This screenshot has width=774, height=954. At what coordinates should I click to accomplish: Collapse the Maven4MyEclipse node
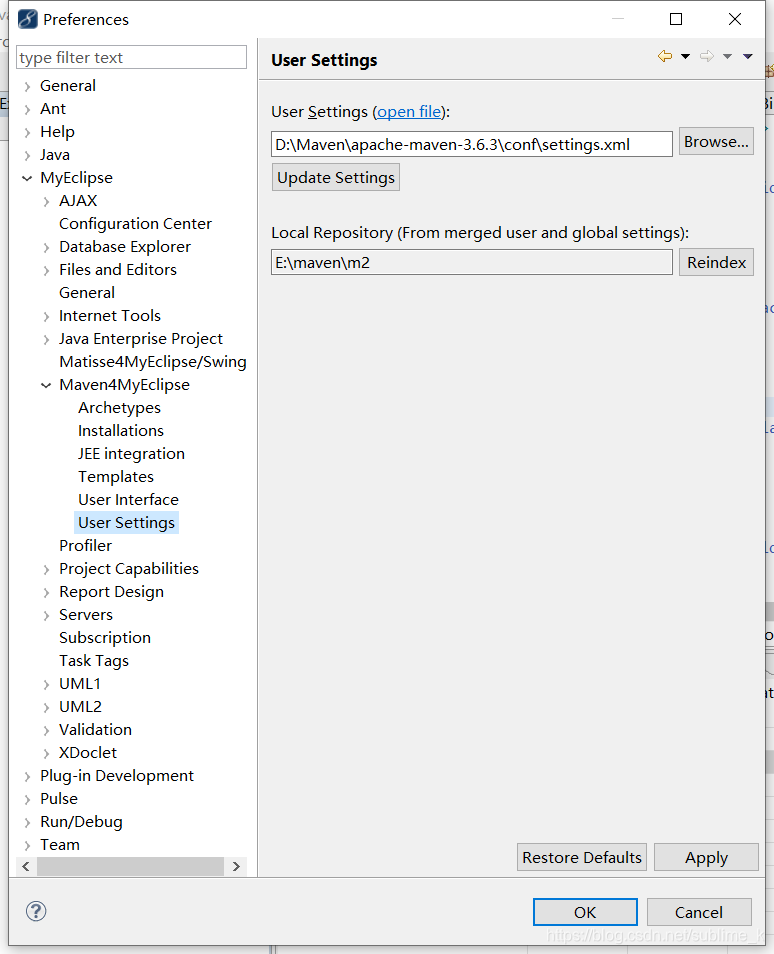(46, 385)
